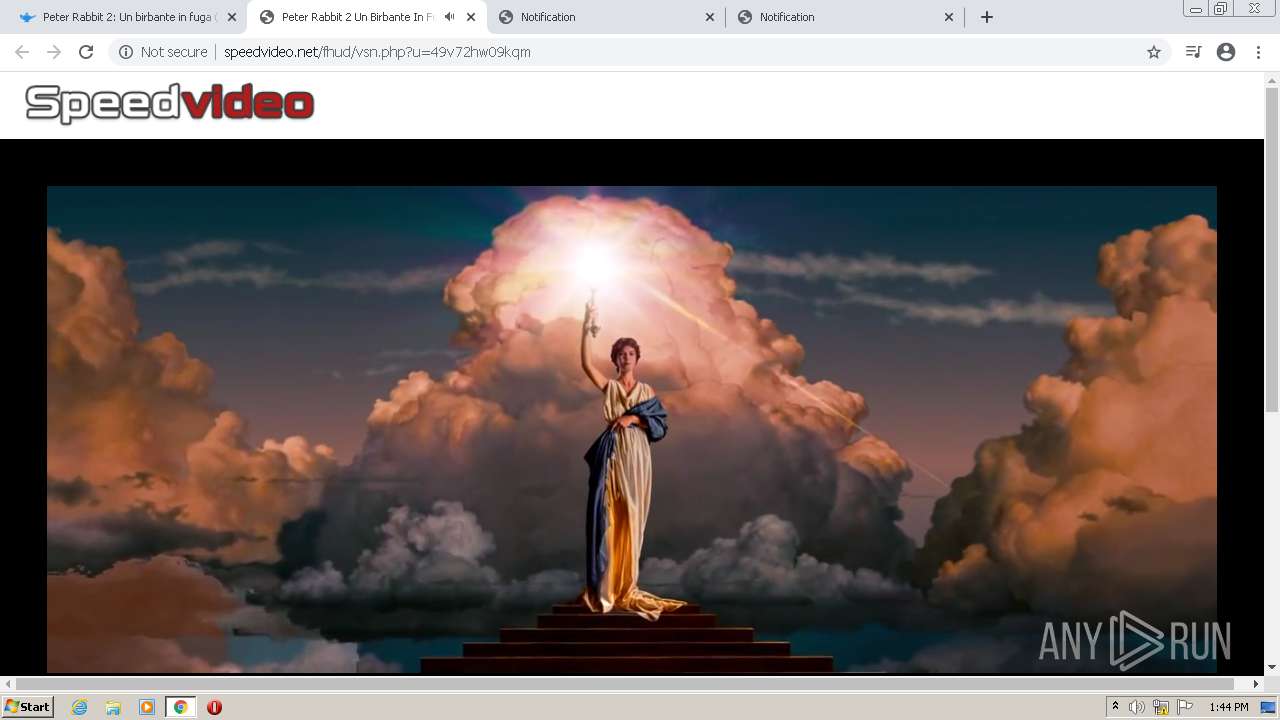Open the red Opera-style taskbar icon
The width and height of the screenshot is (1280, 720).
pos(214,707)
